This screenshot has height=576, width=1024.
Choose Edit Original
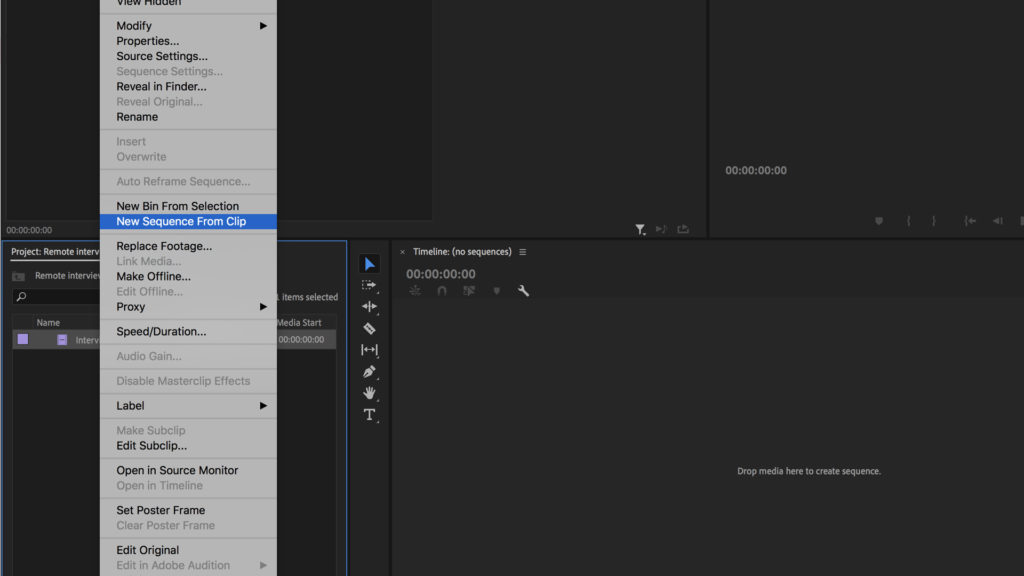point(188,551)
